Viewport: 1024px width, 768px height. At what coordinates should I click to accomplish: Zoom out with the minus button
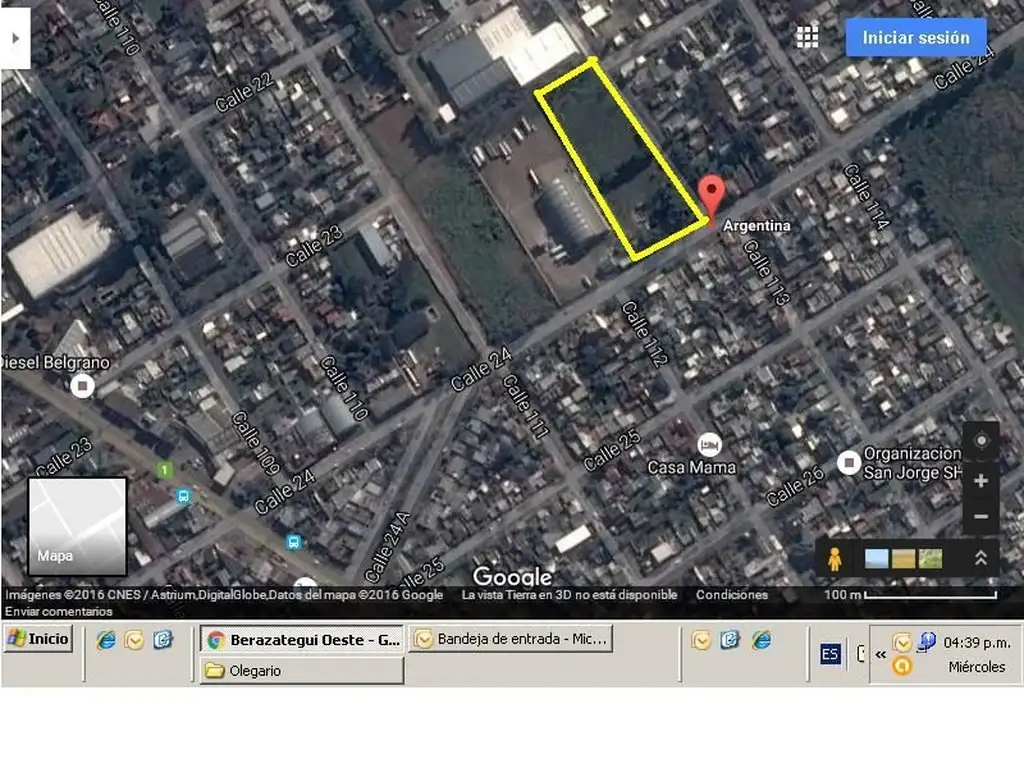coord(981,517)
